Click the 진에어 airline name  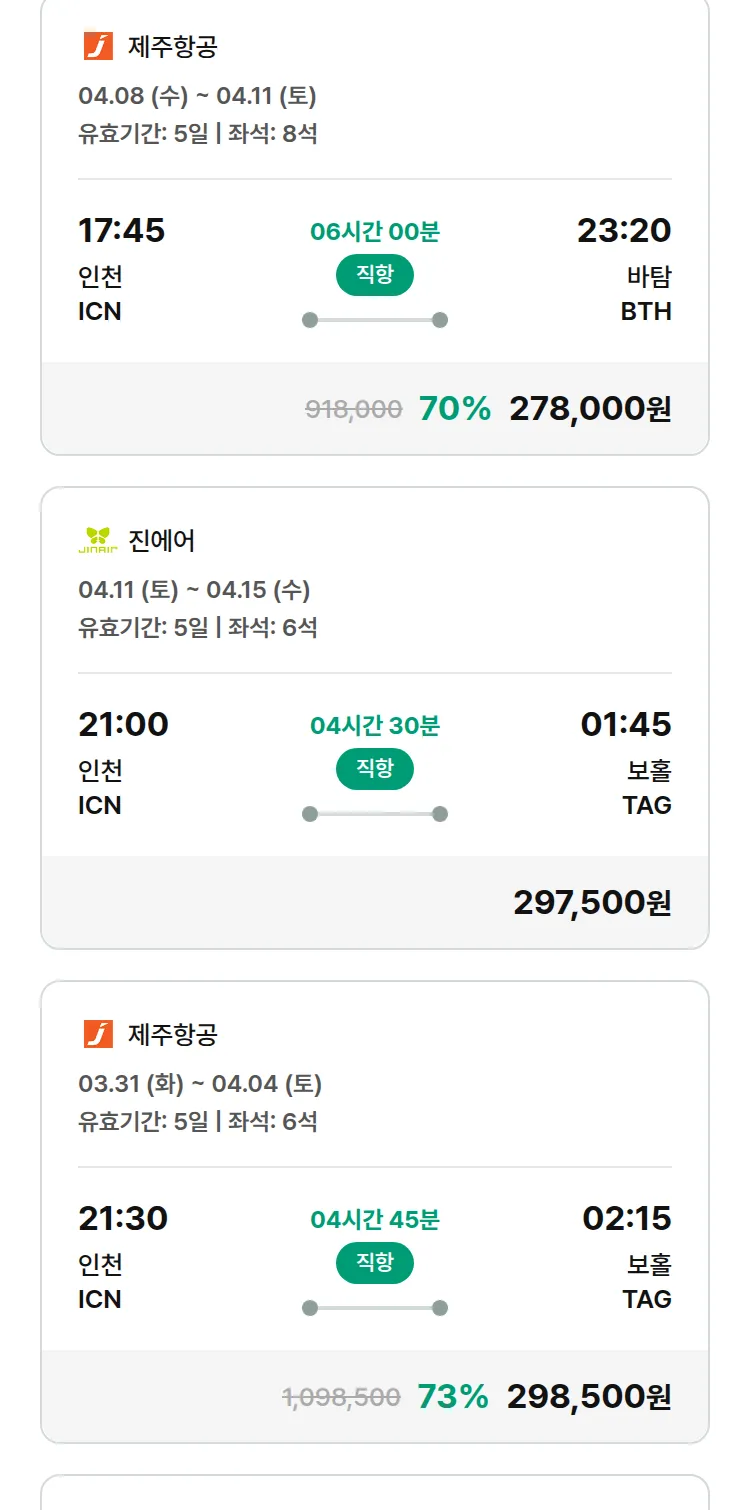tap(162, 540)
